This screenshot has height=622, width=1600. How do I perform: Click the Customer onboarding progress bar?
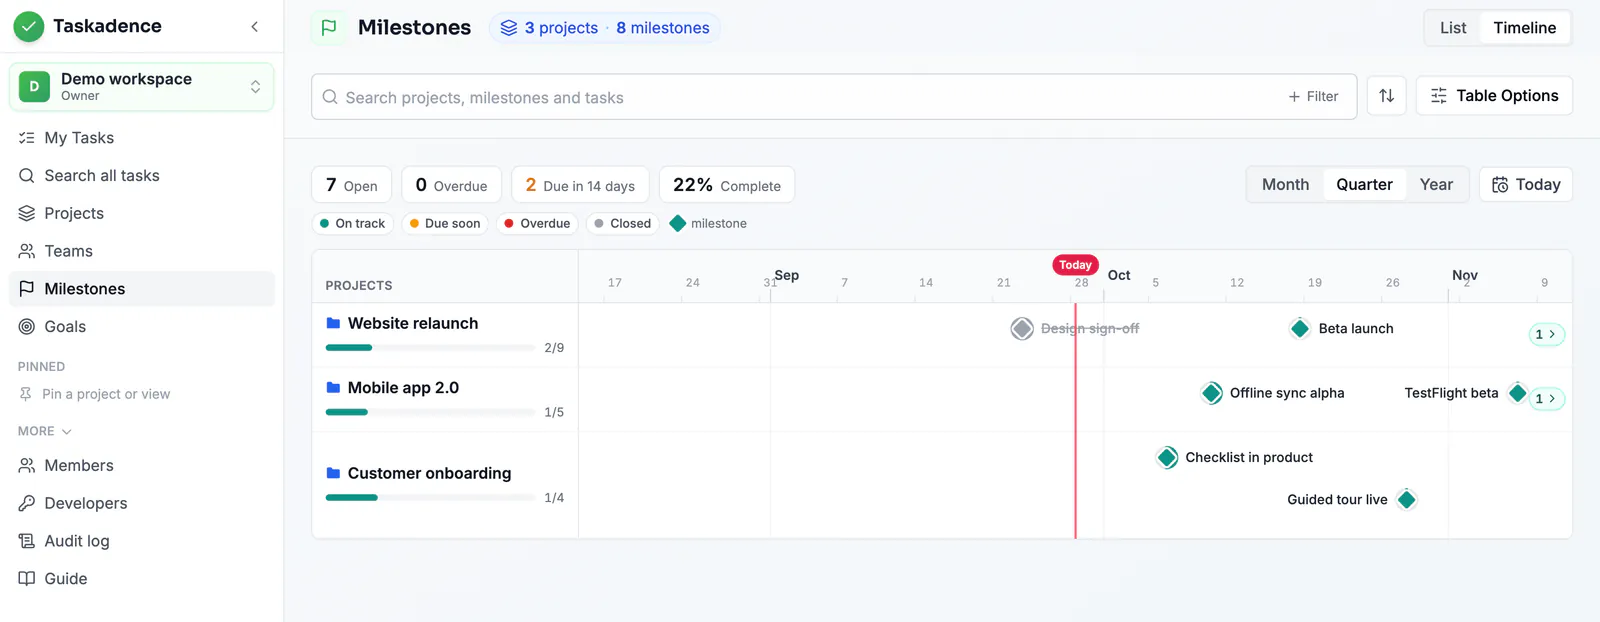click(x=430, y=498)
